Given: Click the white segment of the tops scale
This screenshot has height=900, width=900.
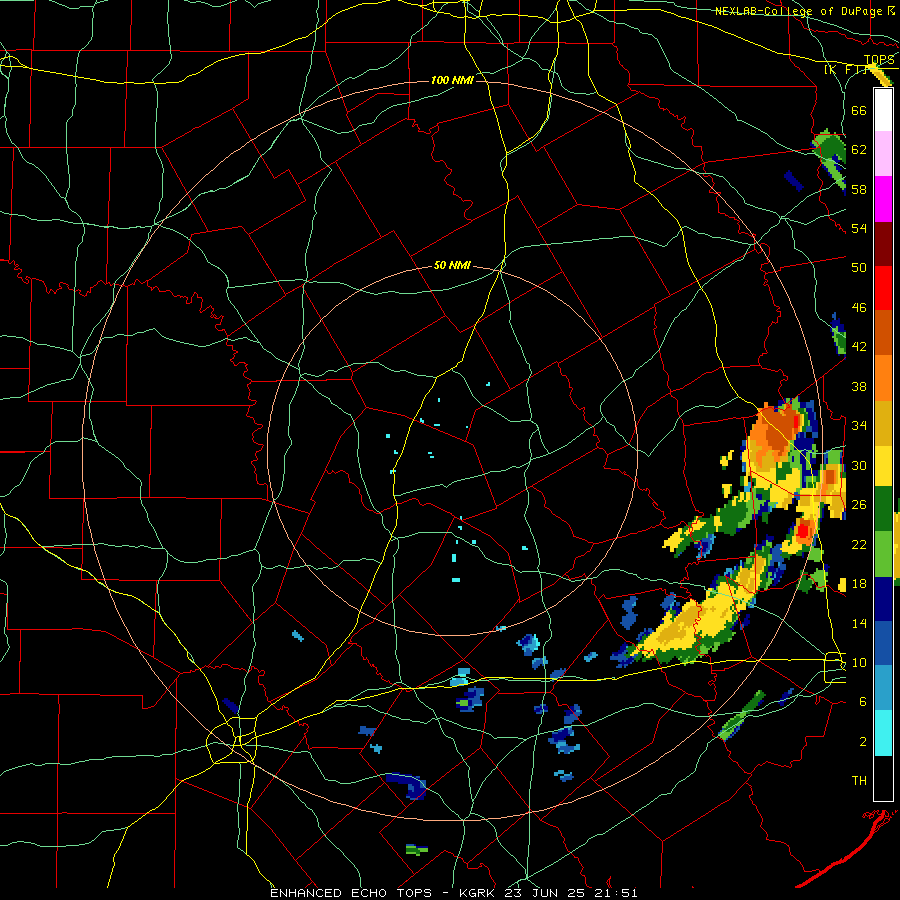Looking at the screenshot, I should point(883,110).
